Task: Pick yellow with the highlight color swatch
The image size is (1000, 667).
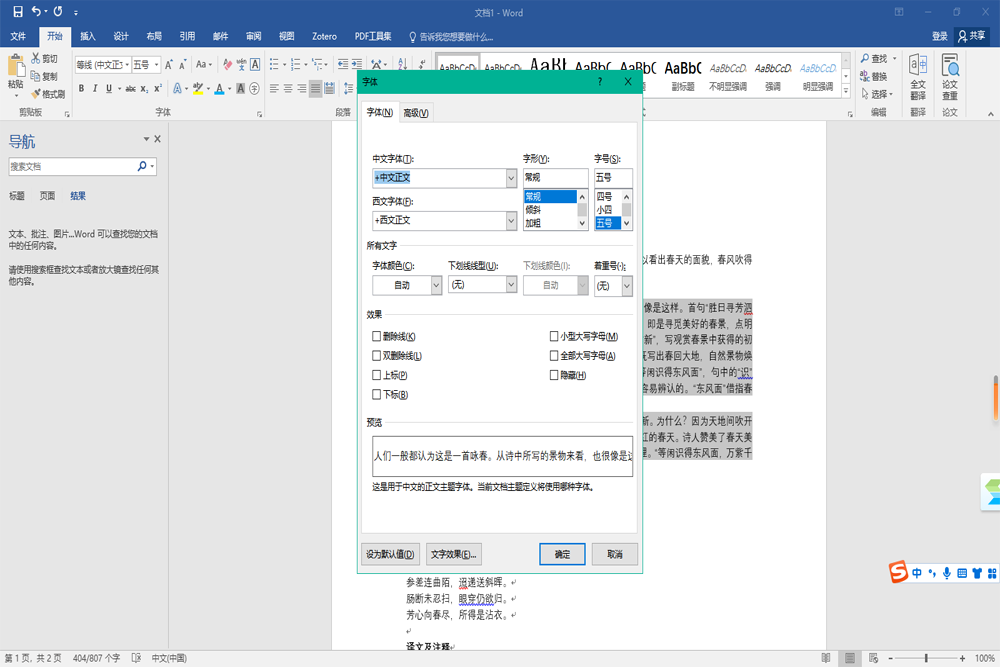Action: (x=197, y=88)
